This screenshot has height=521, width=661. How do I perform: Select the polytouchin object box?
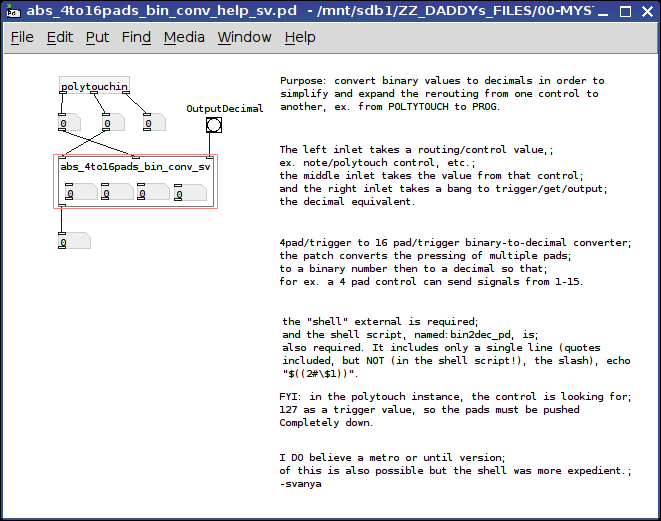pyautogui.click(x=94, y=86)
